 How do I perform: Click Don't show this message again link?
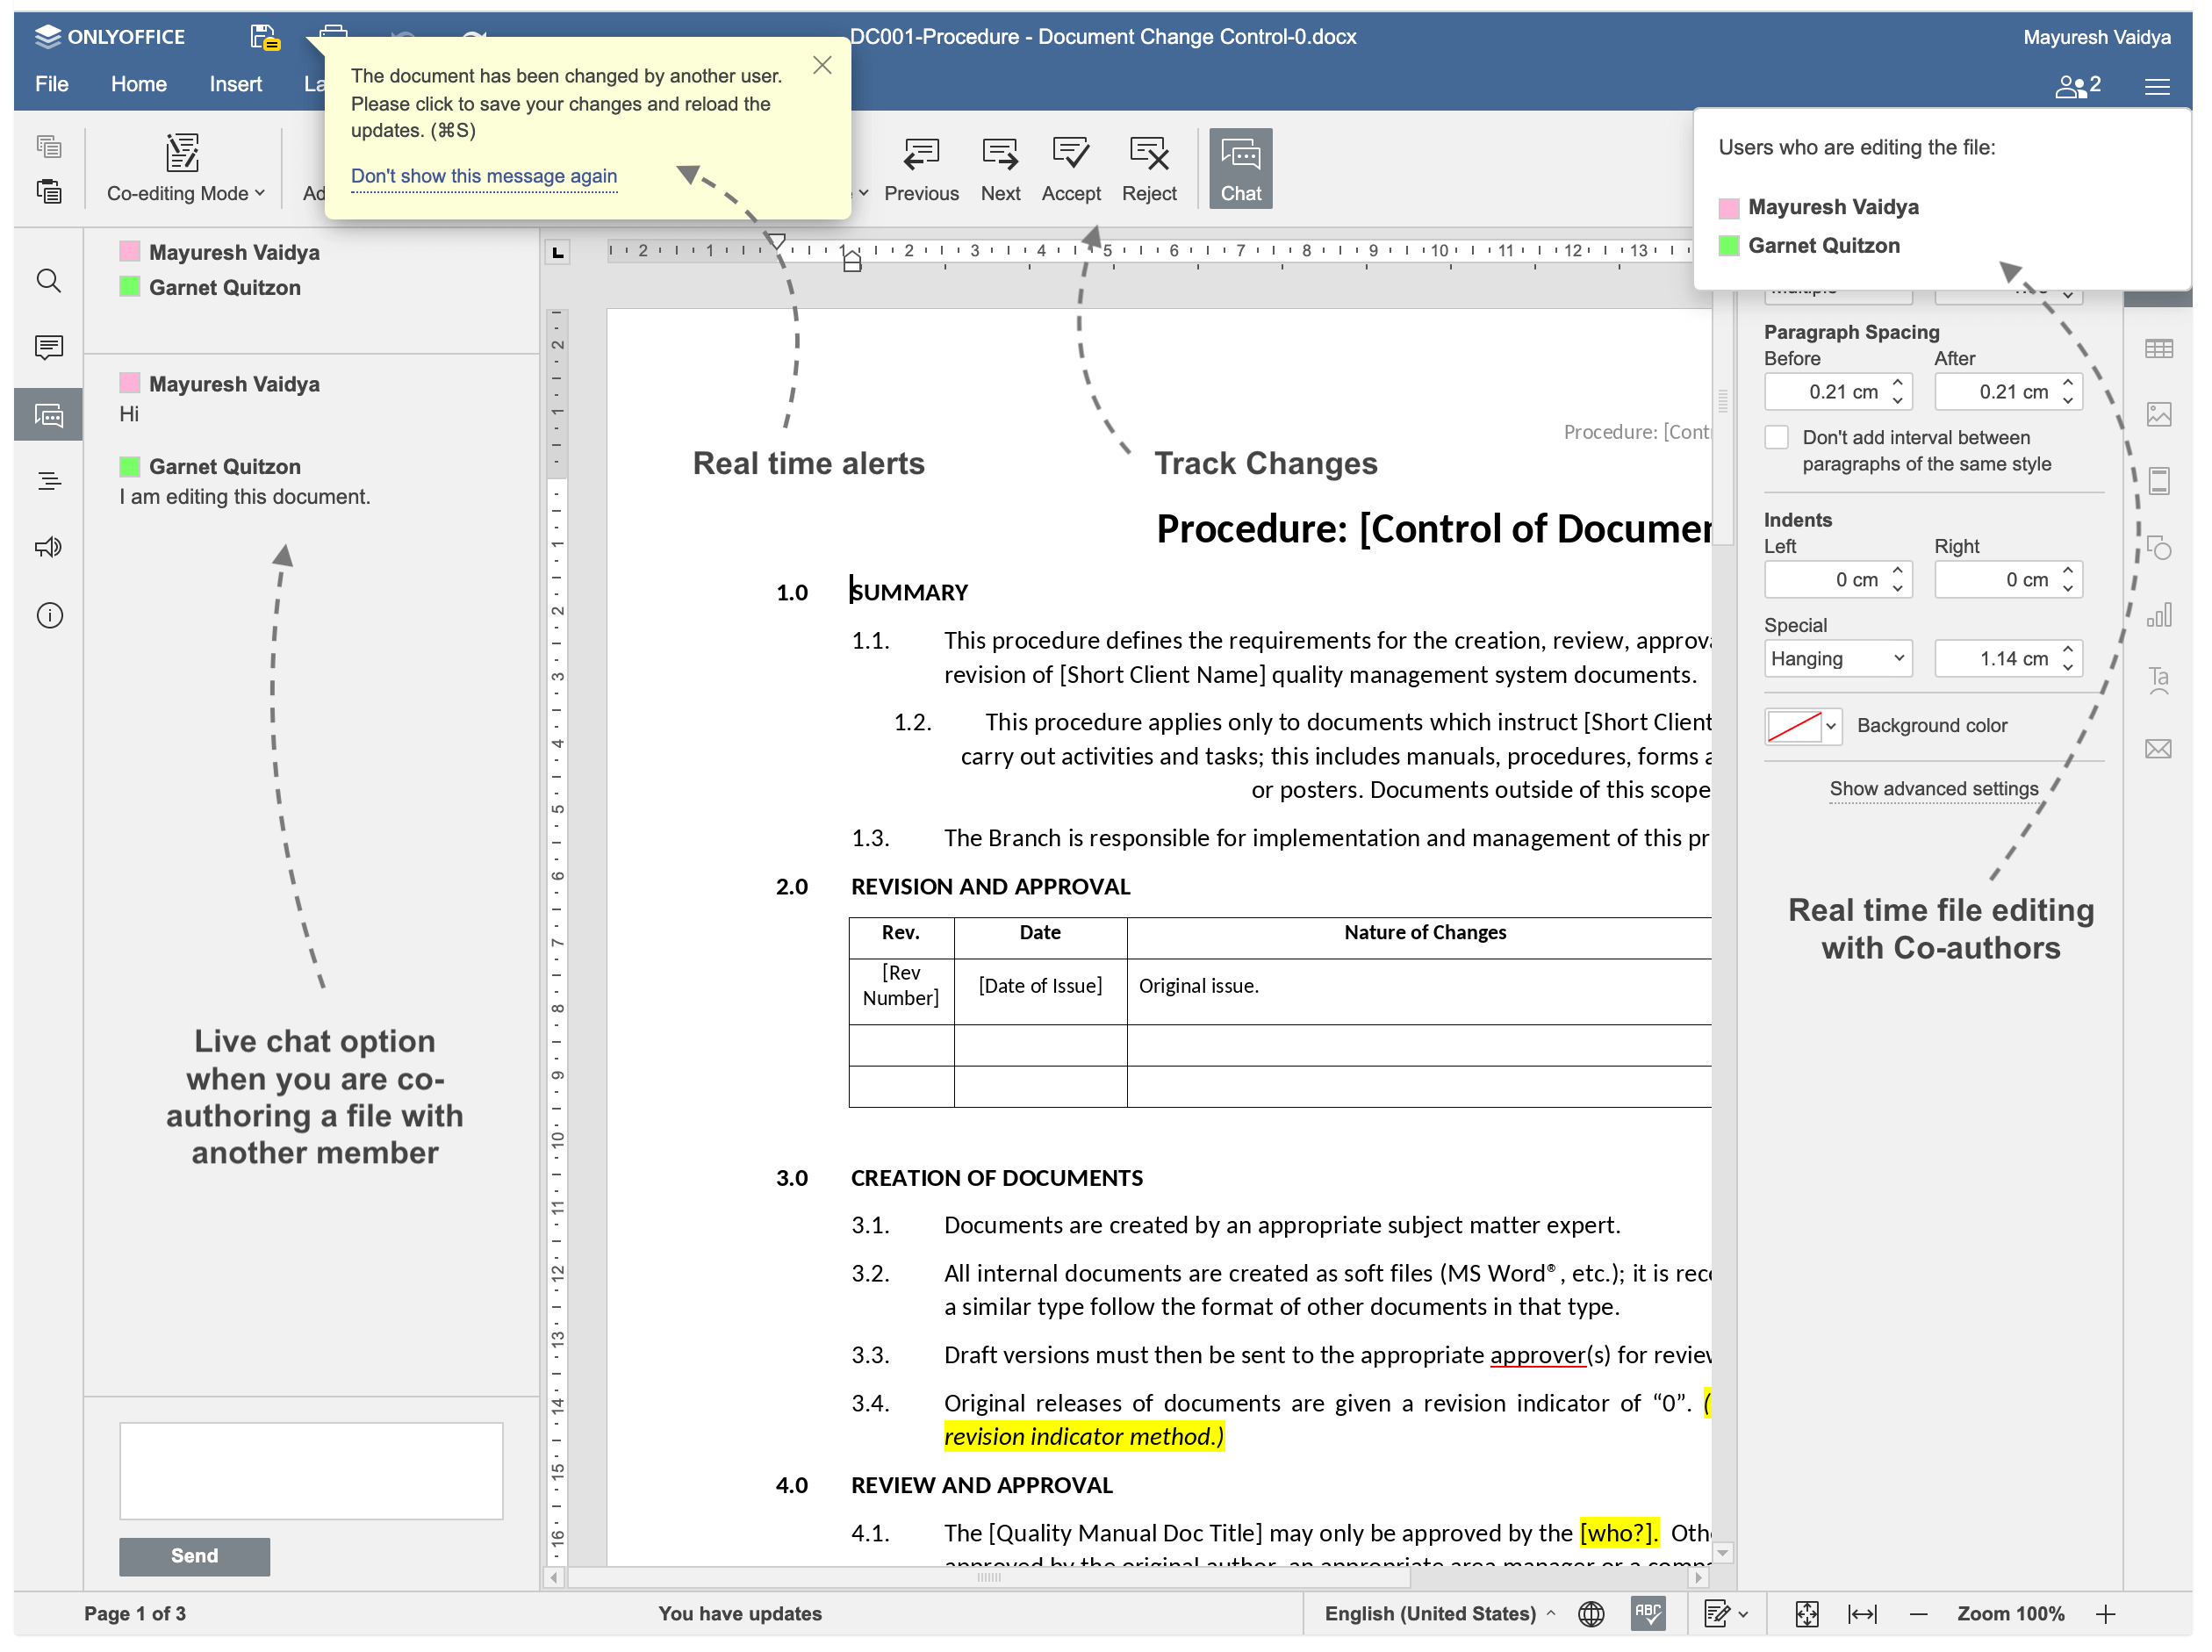pos(484,176)
